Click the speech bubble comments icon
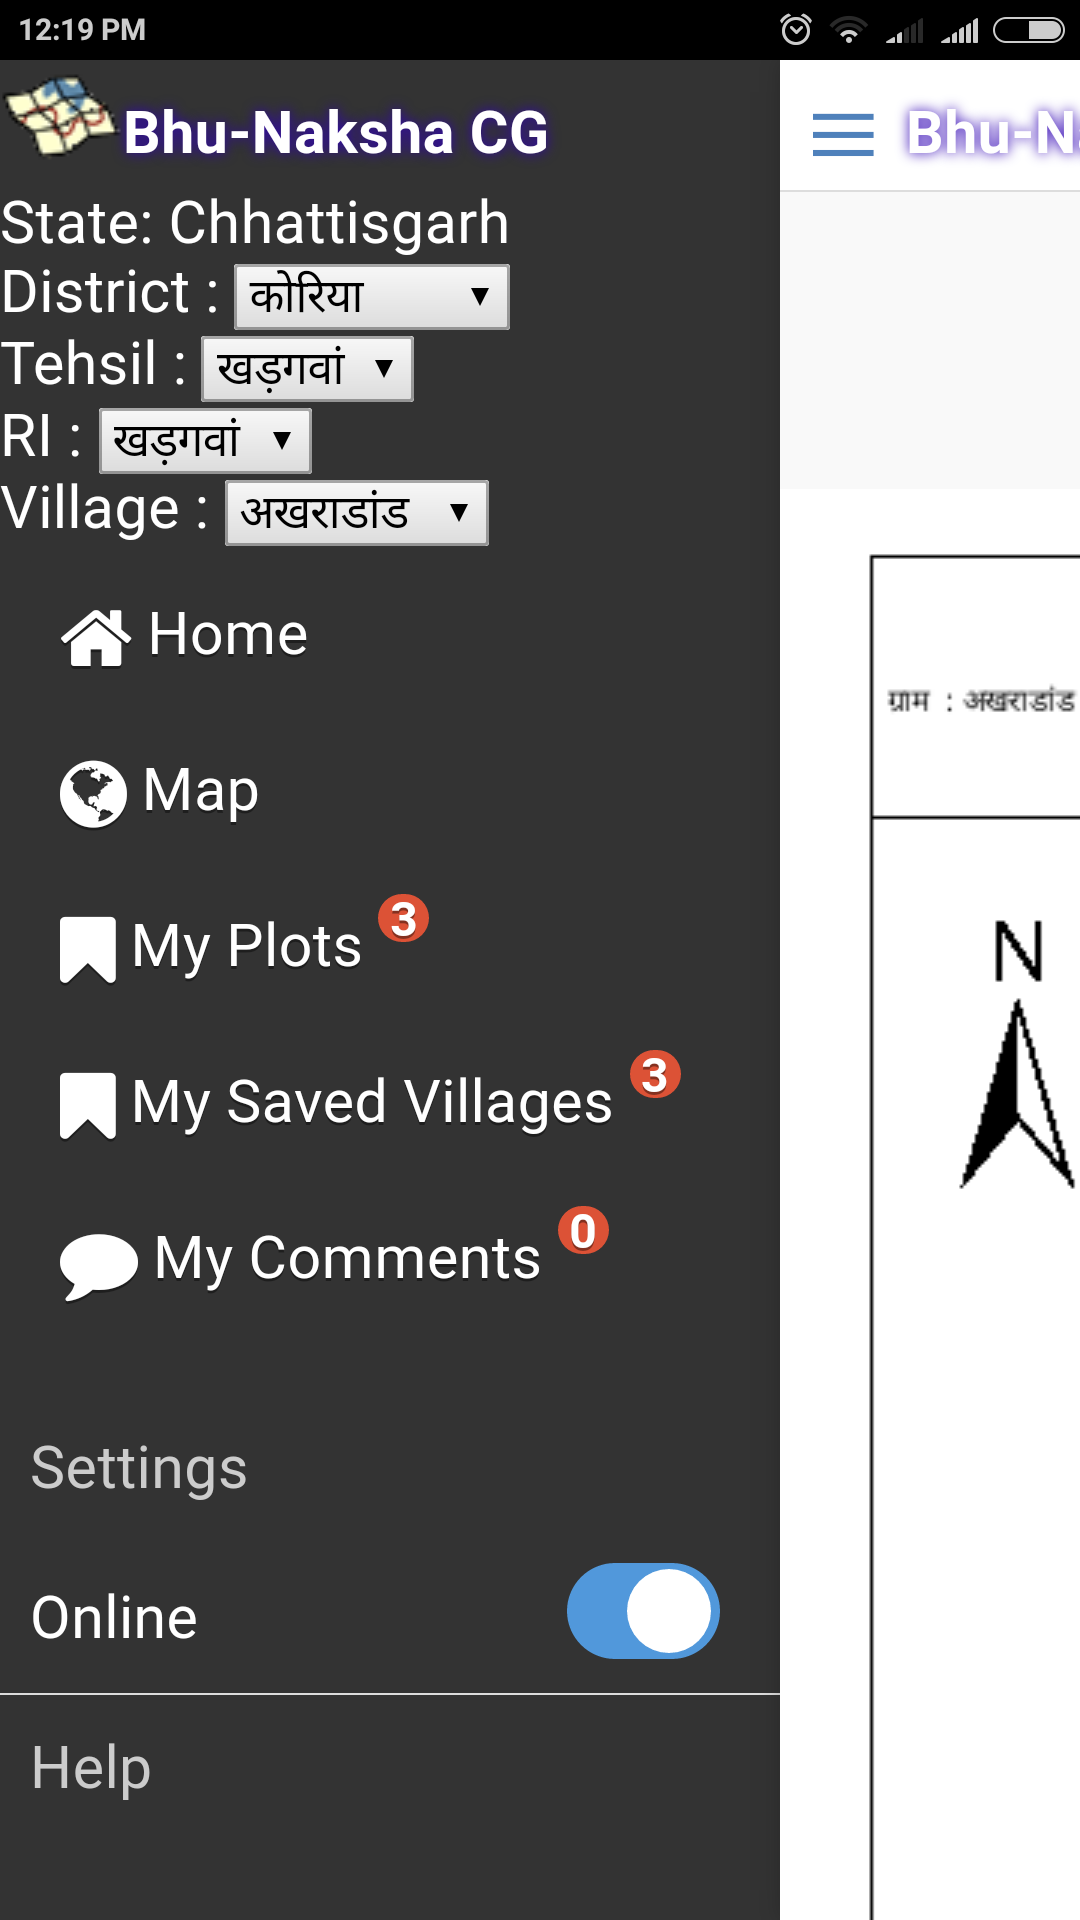Image resolution: width=1080 pixels, height=1920 pixels. (98, 1266)
